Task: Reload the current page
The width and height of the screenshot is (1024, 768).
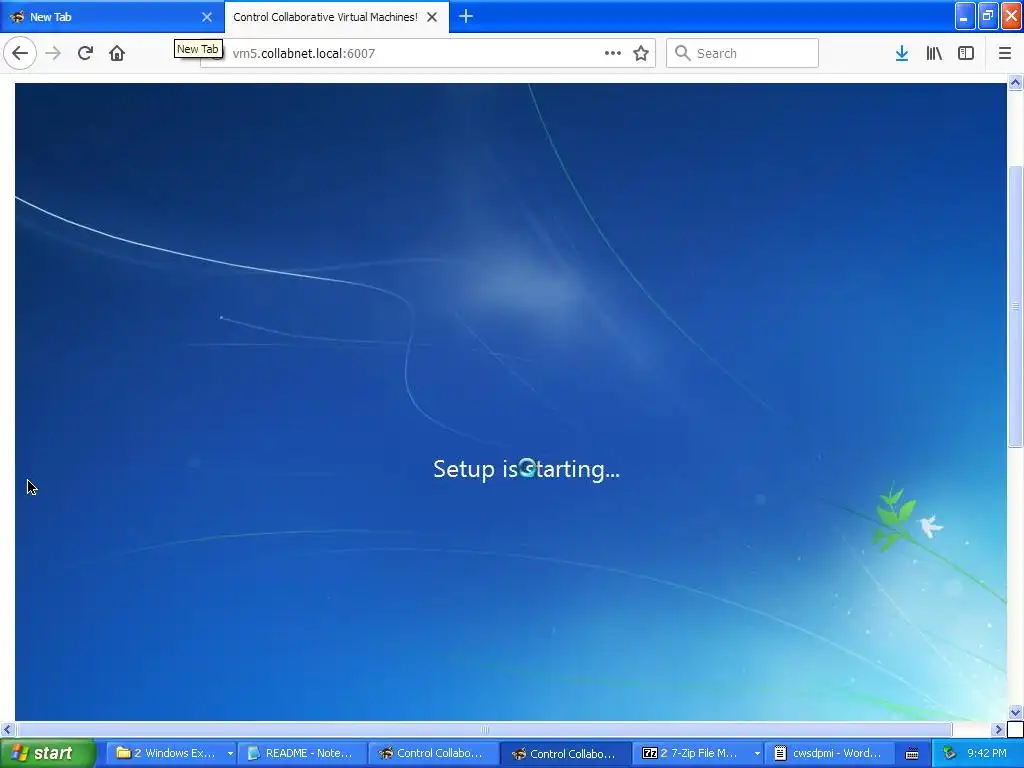Action: [x=85, y=53]
